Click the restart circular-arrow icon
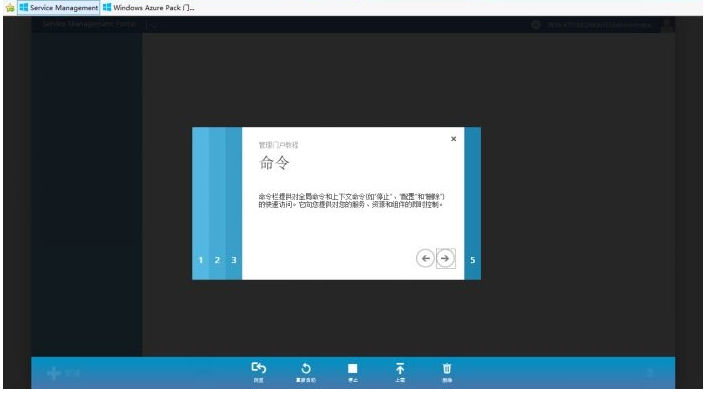706x394 pixels. coord(306,368)
